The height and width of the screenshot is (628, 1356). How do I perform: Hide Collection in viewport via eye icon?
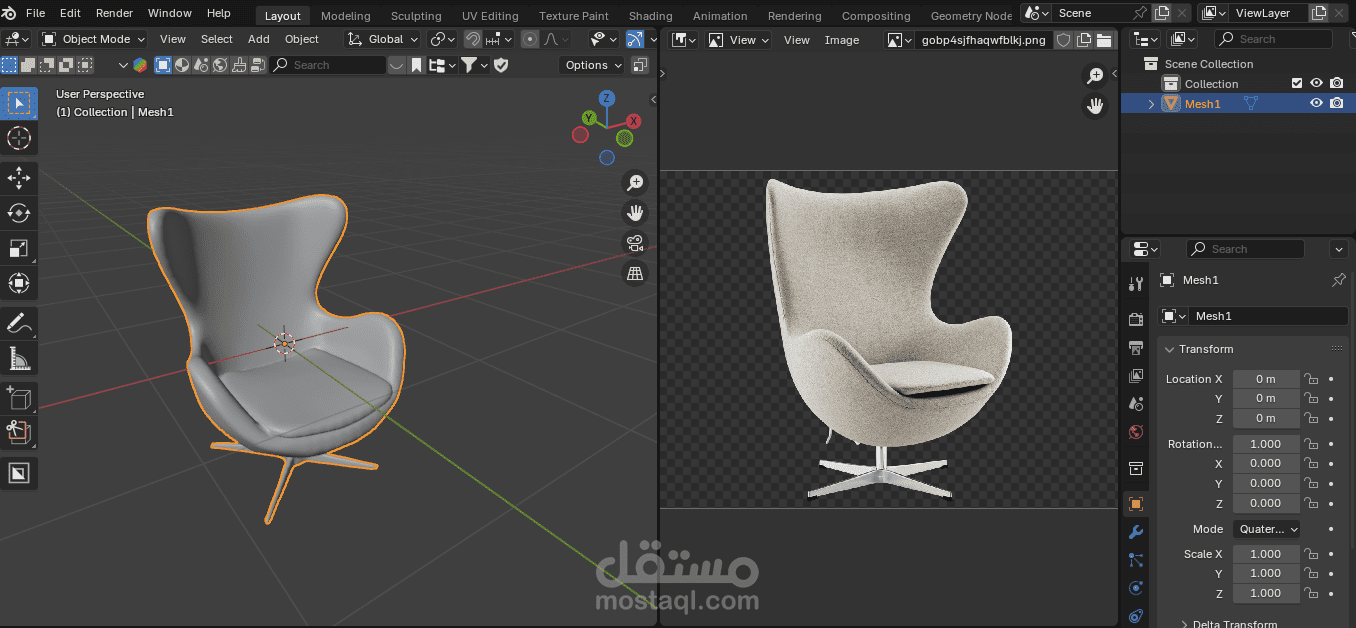(x=1317, y=84)
